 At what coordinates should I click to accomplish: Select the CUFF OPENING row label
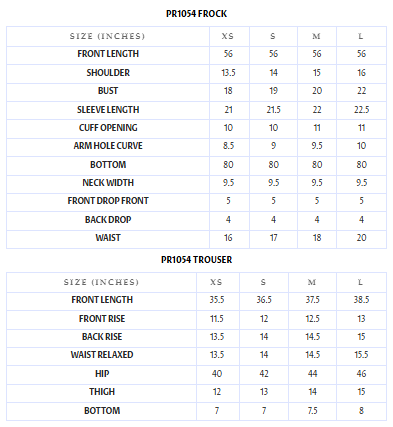pyautogui.click(x=108, y=128)
